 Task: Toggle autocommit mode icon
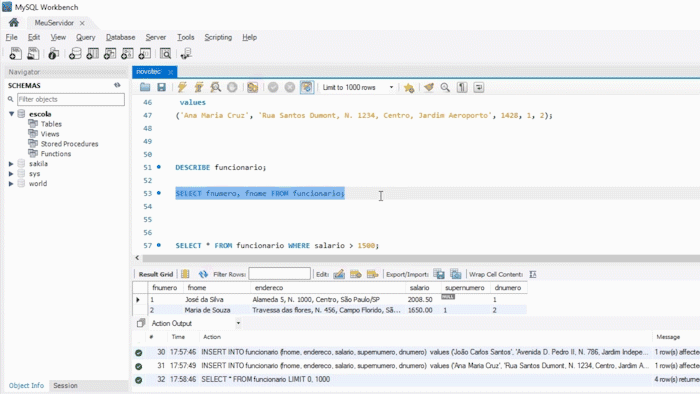click(x=307, y=87)
